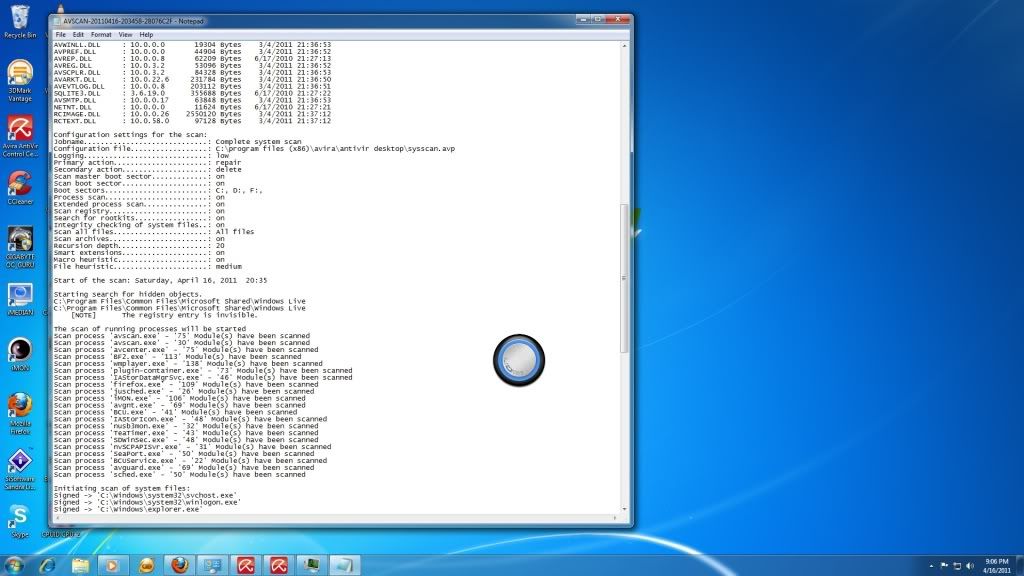Screen dimensions: 1024x576
Task: Click the 'Configuration file' sysscan.avp line
Action: point(254,149)
